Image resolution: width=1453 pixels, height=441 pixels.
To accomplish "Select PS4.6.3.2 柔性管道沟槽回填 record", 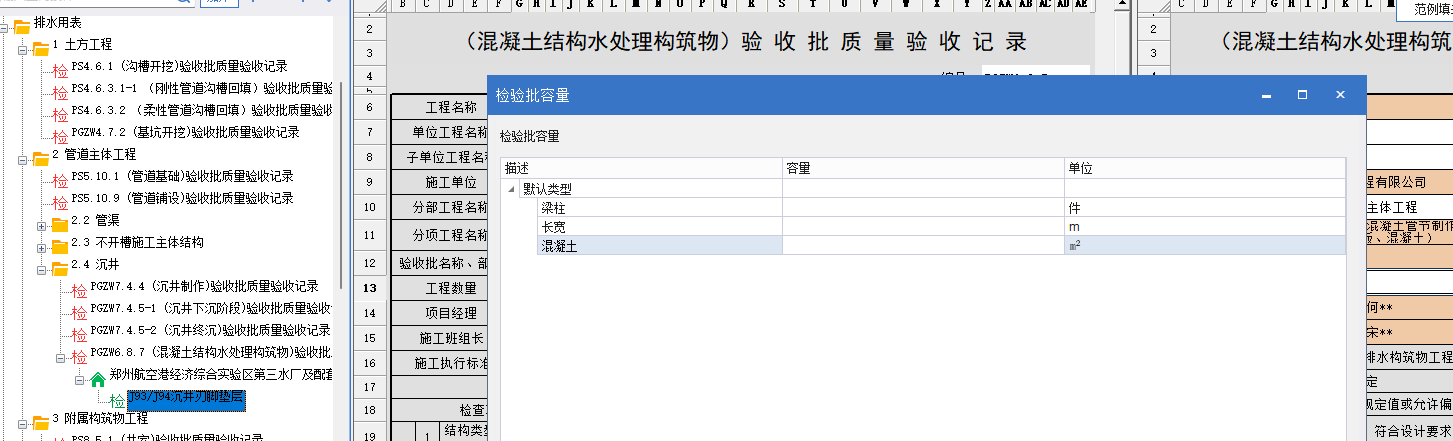I will (x=200, y=111).
